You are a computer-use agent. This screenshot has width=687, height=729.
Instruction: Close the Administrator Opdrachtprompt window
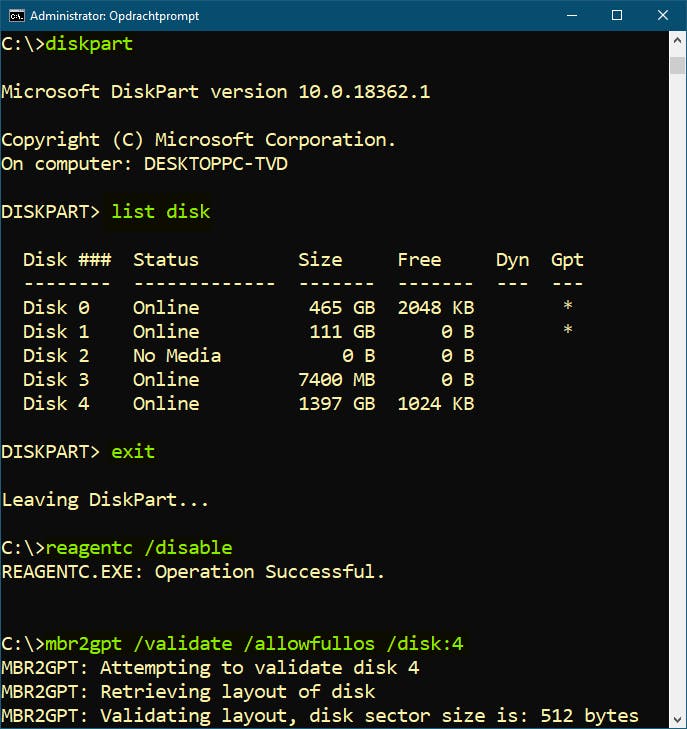click(x=662, y=15)
